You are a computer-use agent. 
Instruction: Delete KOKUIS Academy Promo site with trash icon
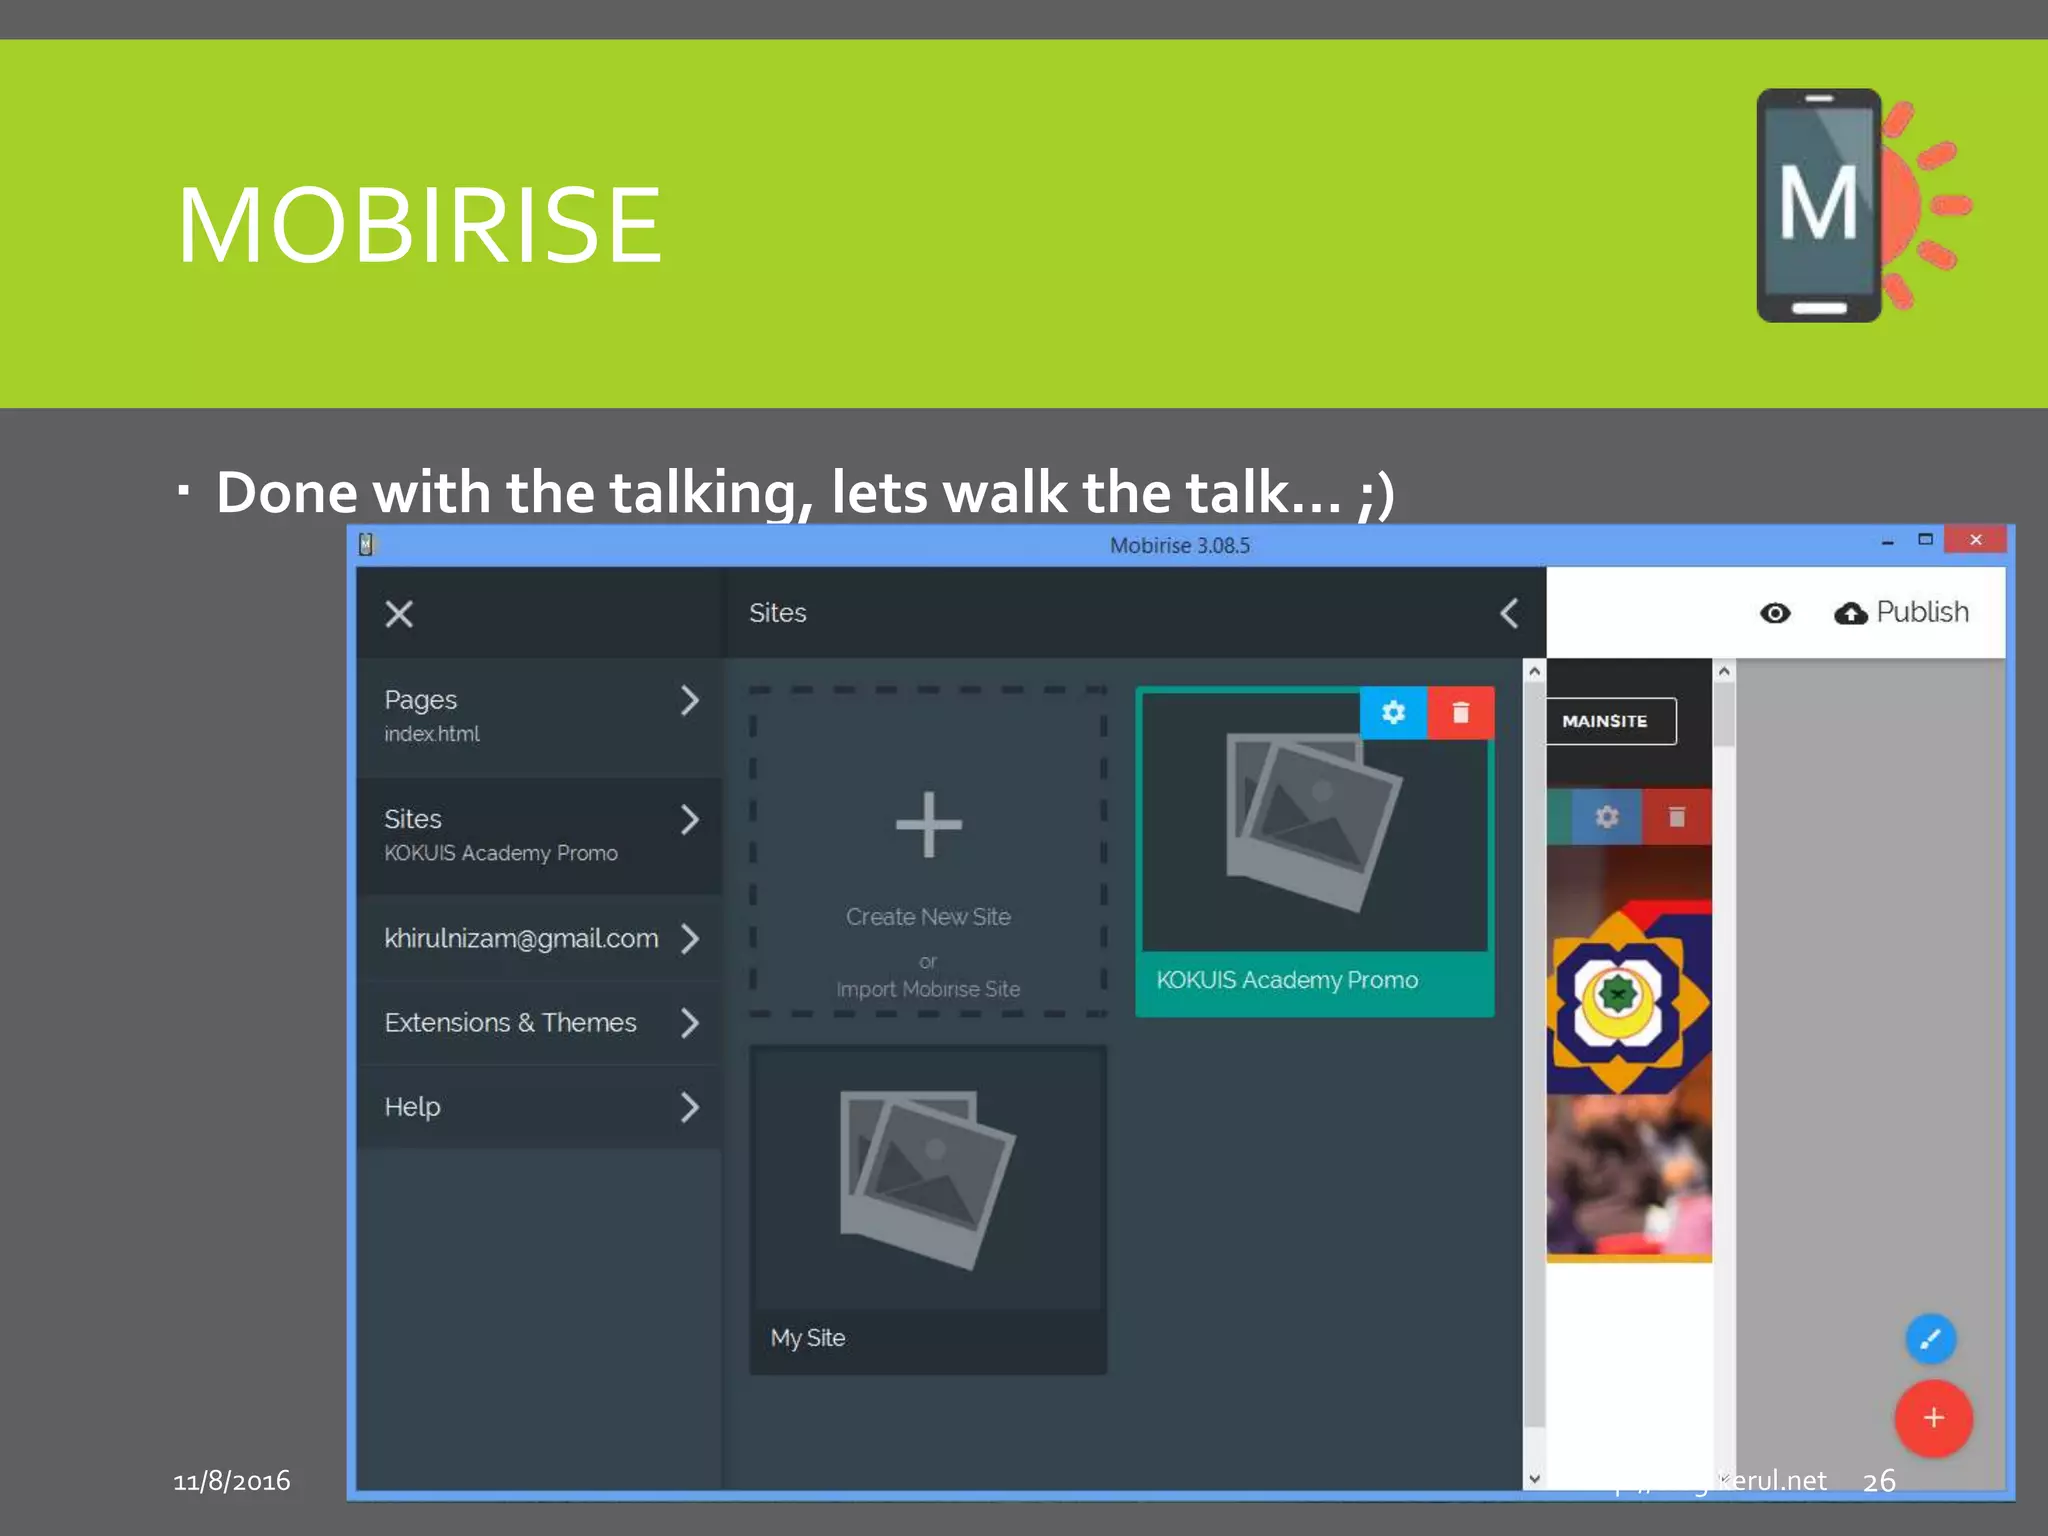(x=1461, y=713)
